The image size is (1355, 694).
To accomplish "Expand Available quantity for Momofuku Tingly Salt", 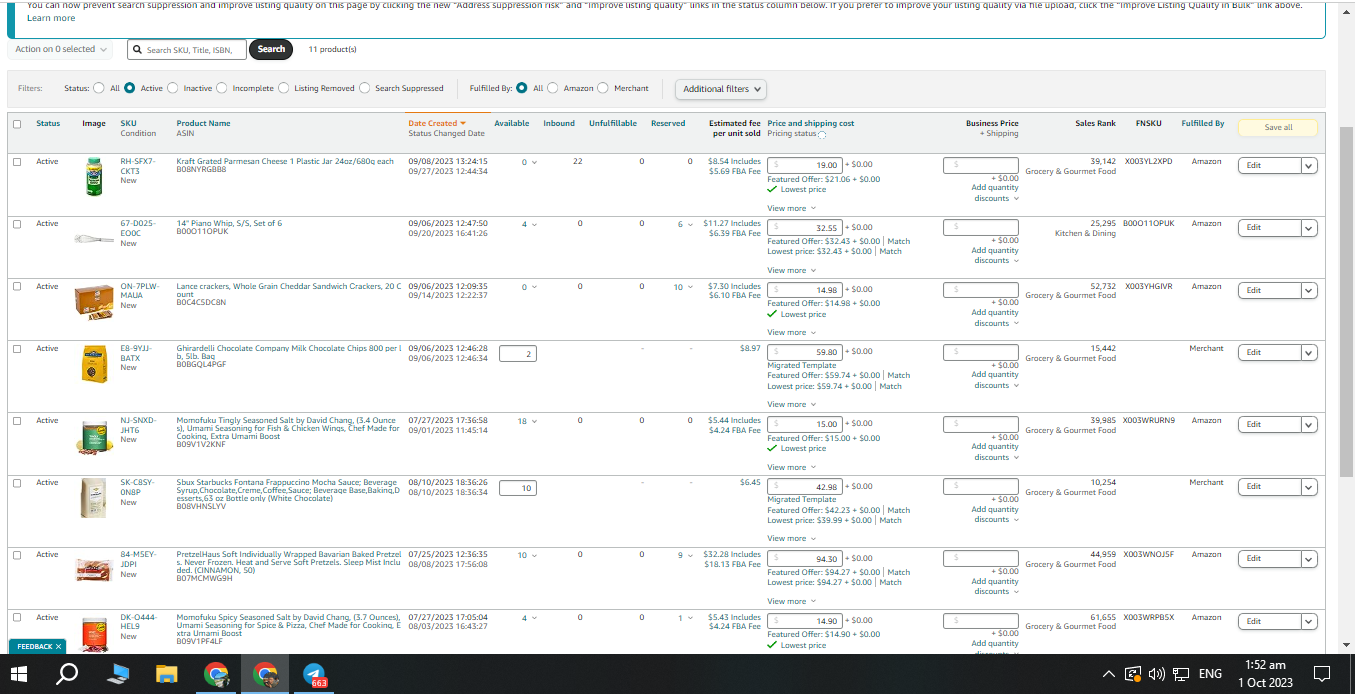I will click(x=526, y=421).
